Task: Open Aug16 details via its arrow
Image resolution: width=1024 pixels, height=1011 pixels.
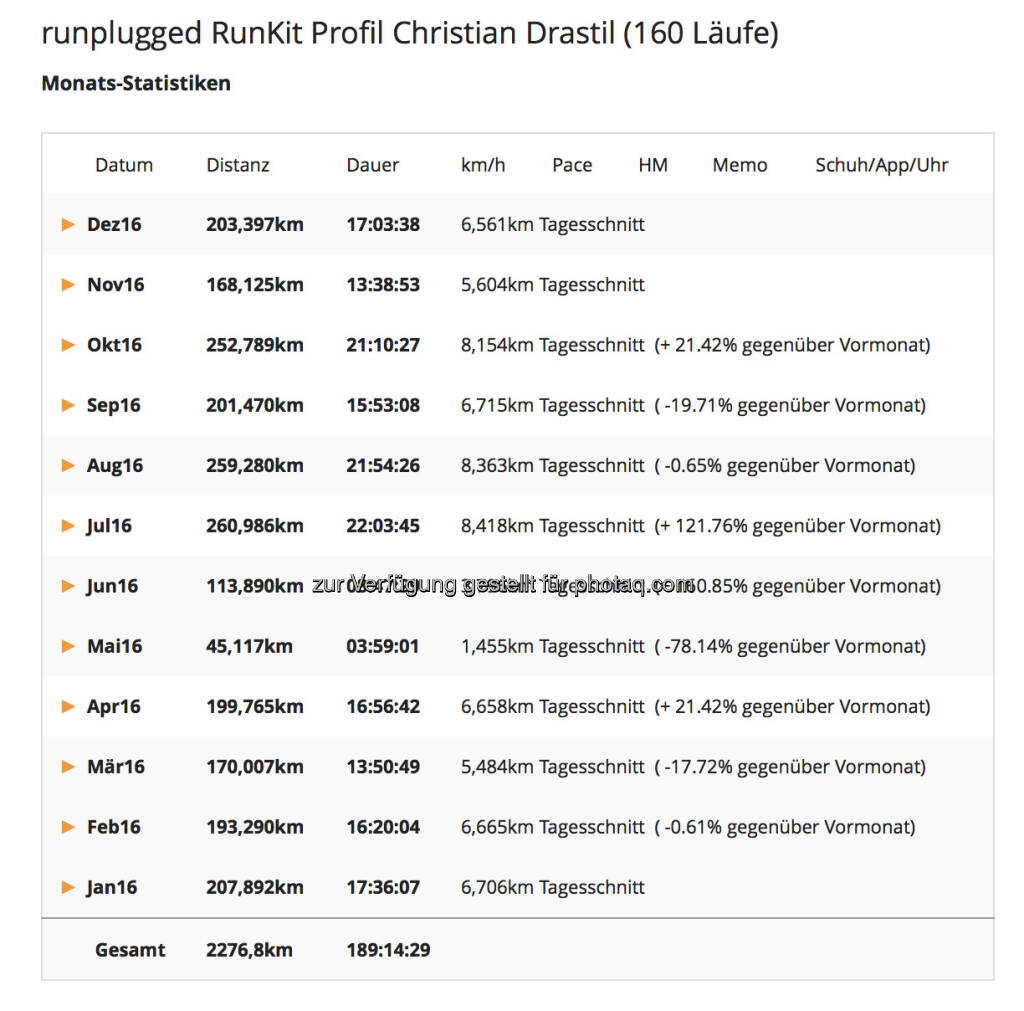Action: coord(68,465)
